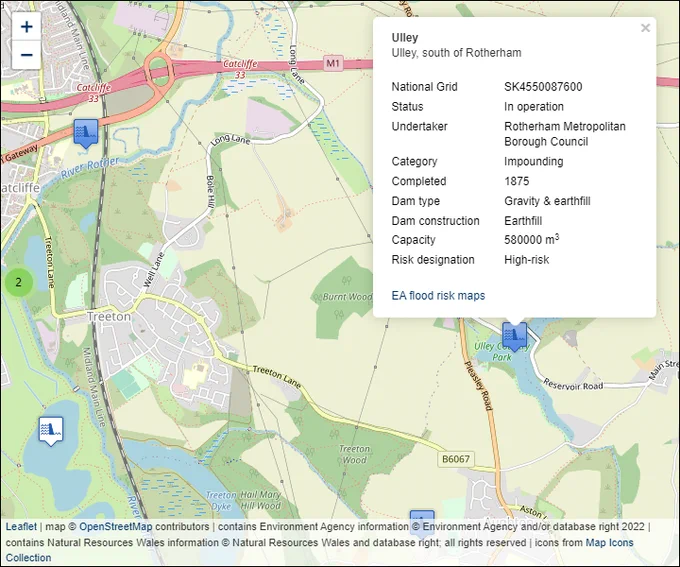This screenshot has width=680, height=567.
Task: Click the Pleasley Road label
Action: tap(479, 386)
